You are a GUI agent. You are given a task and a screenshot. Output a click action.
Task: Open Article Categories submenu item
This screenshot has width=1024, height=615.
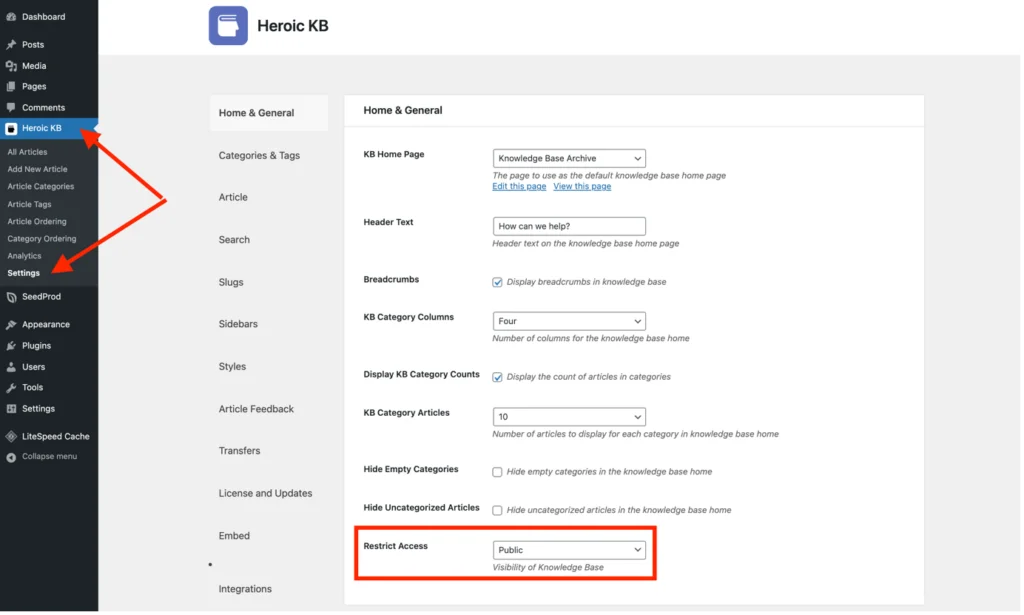tap(40, 187)
